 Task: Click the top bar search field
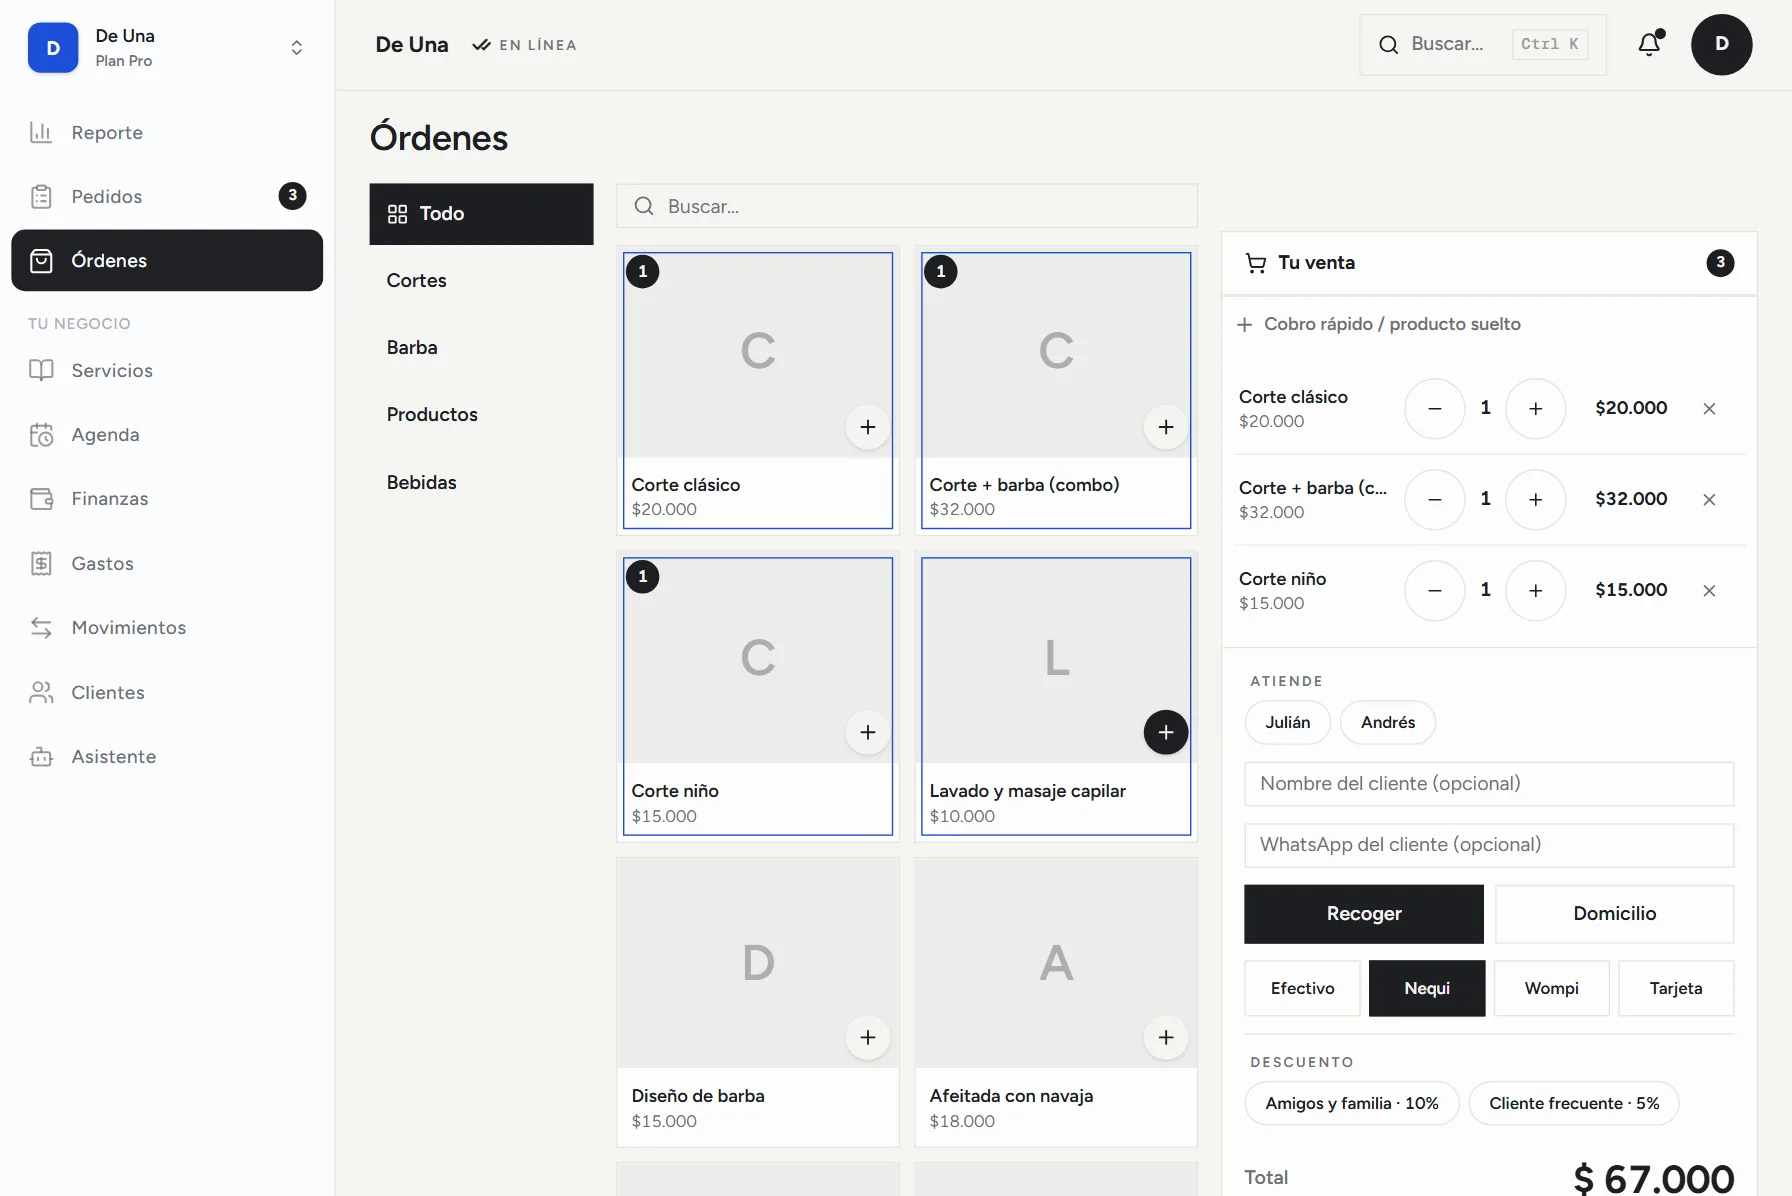coord(1483,44)
